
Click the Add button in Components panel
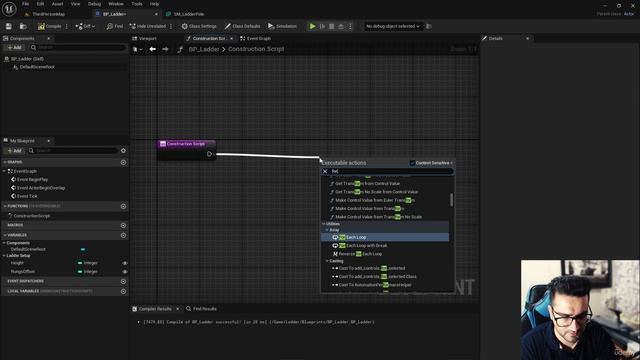click(x=15, y=47)
